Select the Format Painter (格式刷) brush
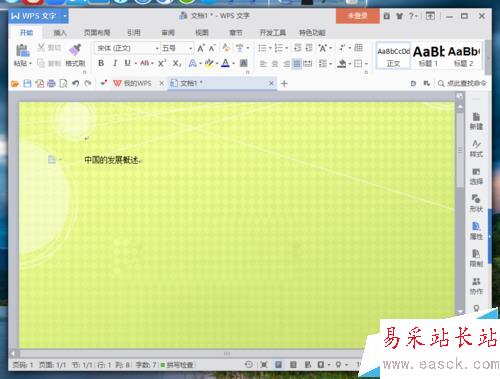The height and width of the screenshot is (379, 500). coord(75,50)
